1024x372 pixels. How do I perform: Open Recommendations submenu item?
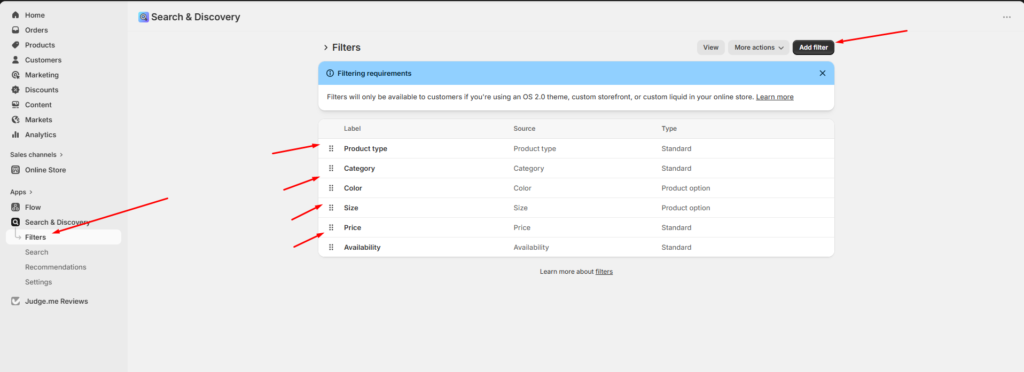click(56, 267)
